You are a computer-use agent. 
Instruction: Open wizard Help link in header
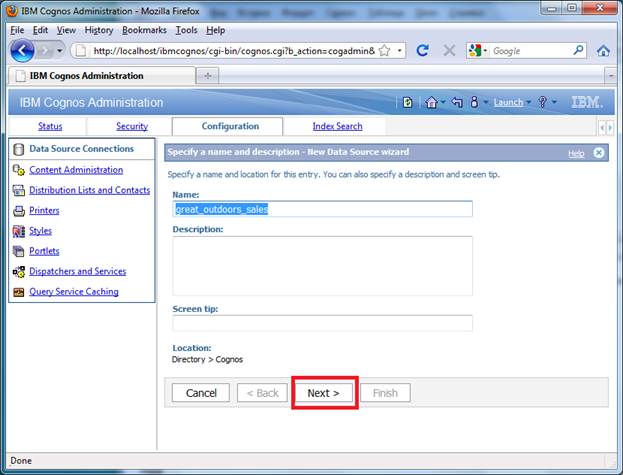click(576, 153)
